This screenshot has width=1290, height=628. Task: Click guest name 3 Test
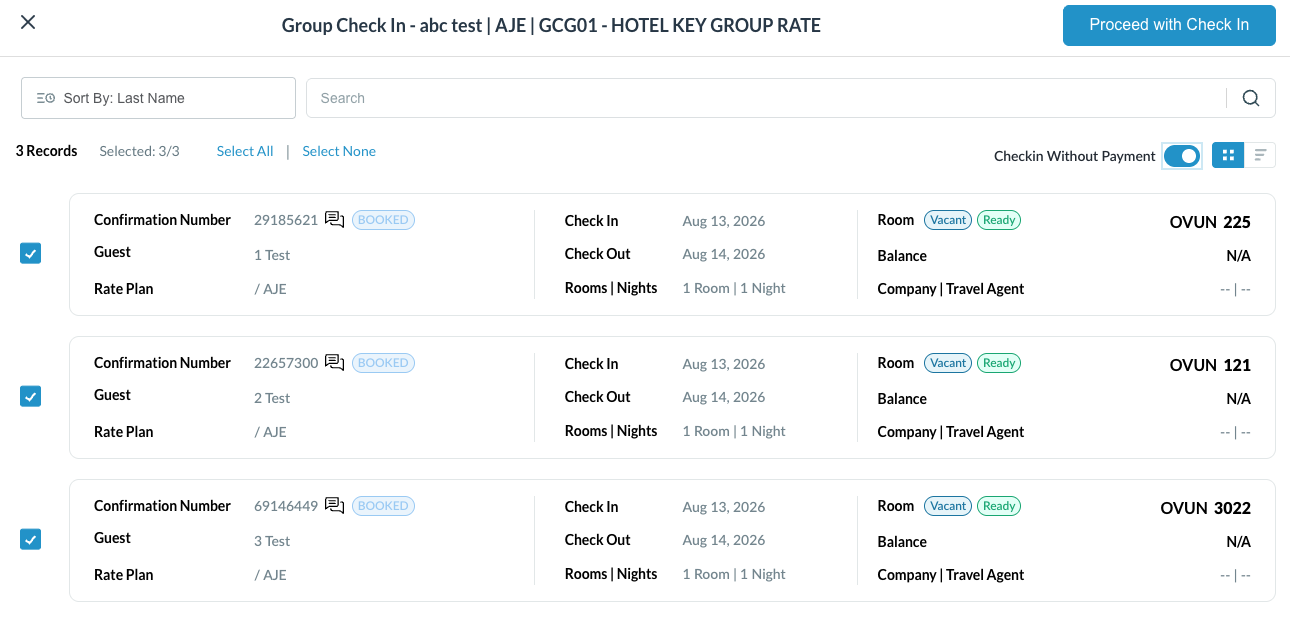(x=272, y=541)
